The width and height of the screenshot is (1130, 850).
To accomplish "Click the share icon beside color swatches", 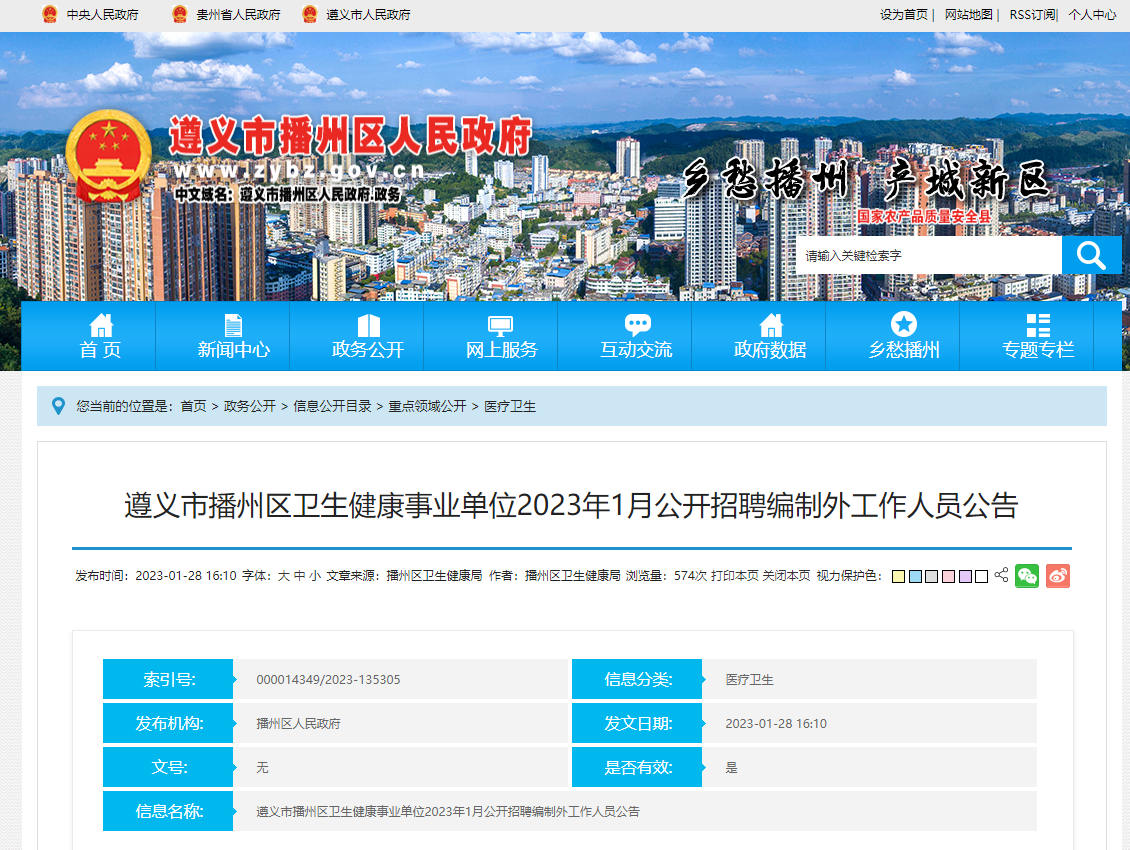I will 1001,576.
